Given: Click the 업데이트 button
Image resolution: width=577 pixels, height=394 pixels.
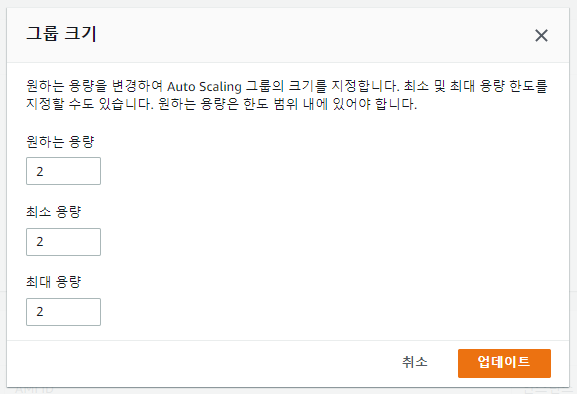Looking at the screenshot, I should click(504, 363).
